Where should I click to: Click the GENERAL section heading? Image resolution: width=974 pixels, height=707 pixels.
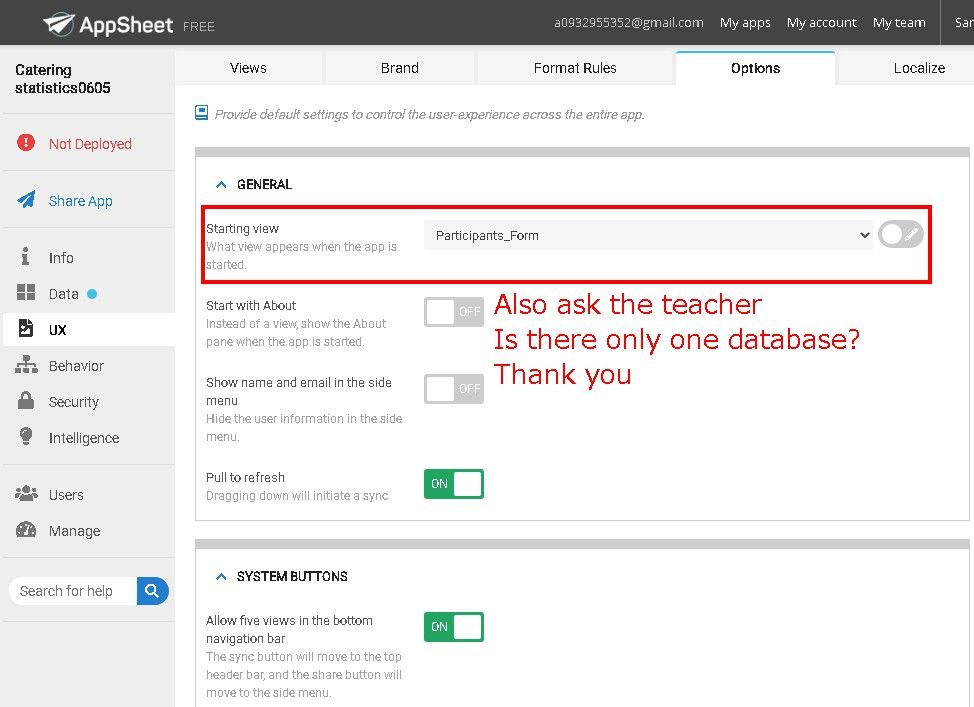tap(264, 185)
